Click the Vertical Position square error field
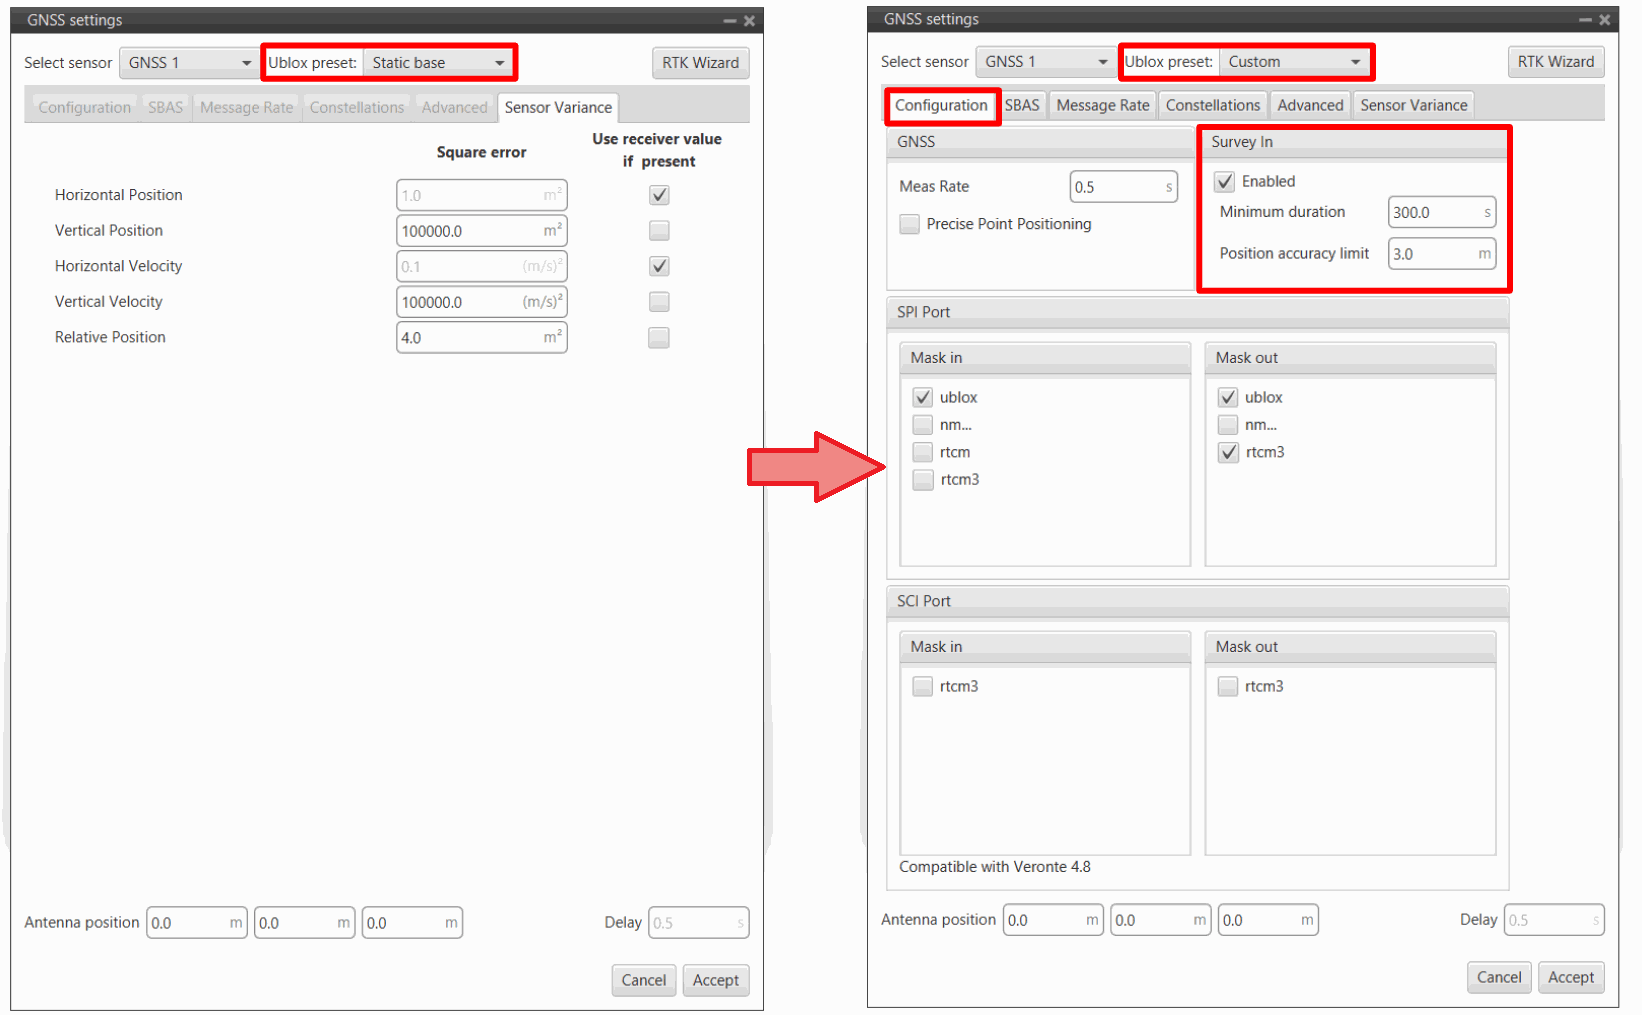1642x1015 pixels. coord(470,232)
